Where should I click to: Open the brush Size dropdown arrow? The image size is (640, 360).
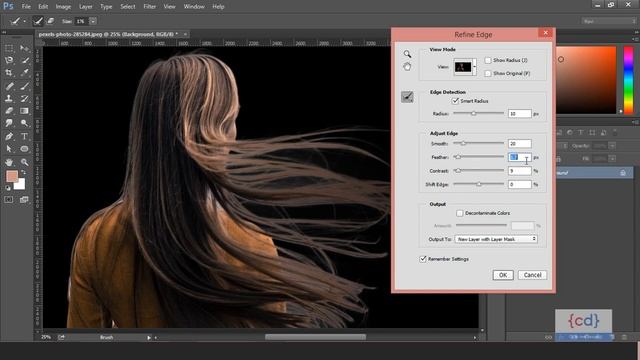pos(93,21)
